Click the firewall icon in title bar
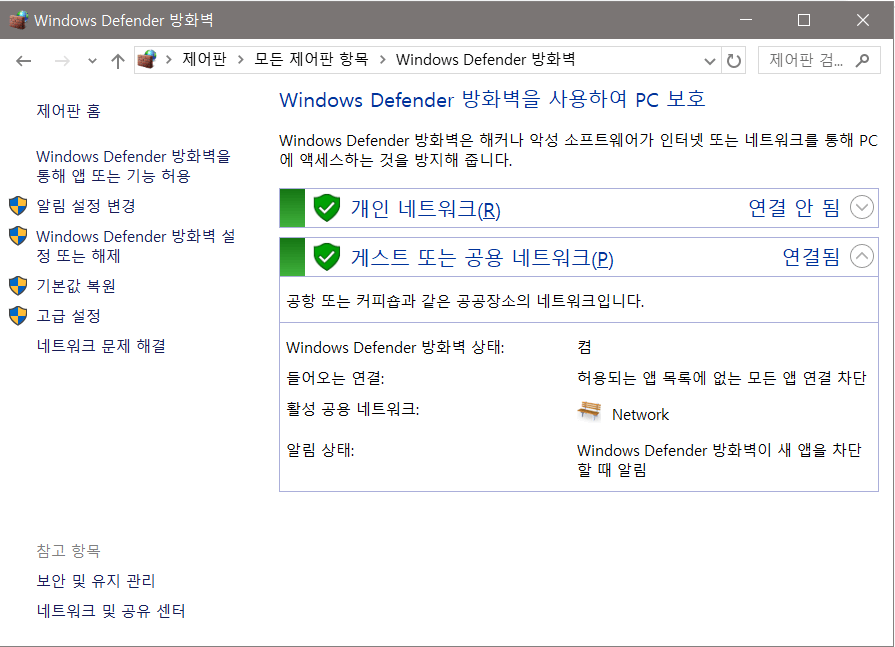 (x=18, y=20)
